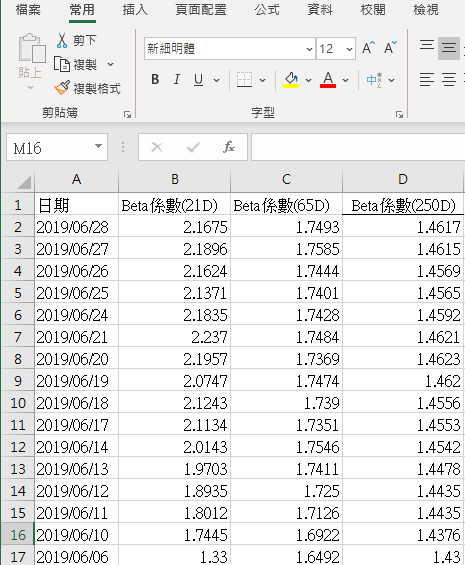Open the 公式 ribbon tab
Screen dimensions: 465x565
(267, 10)
